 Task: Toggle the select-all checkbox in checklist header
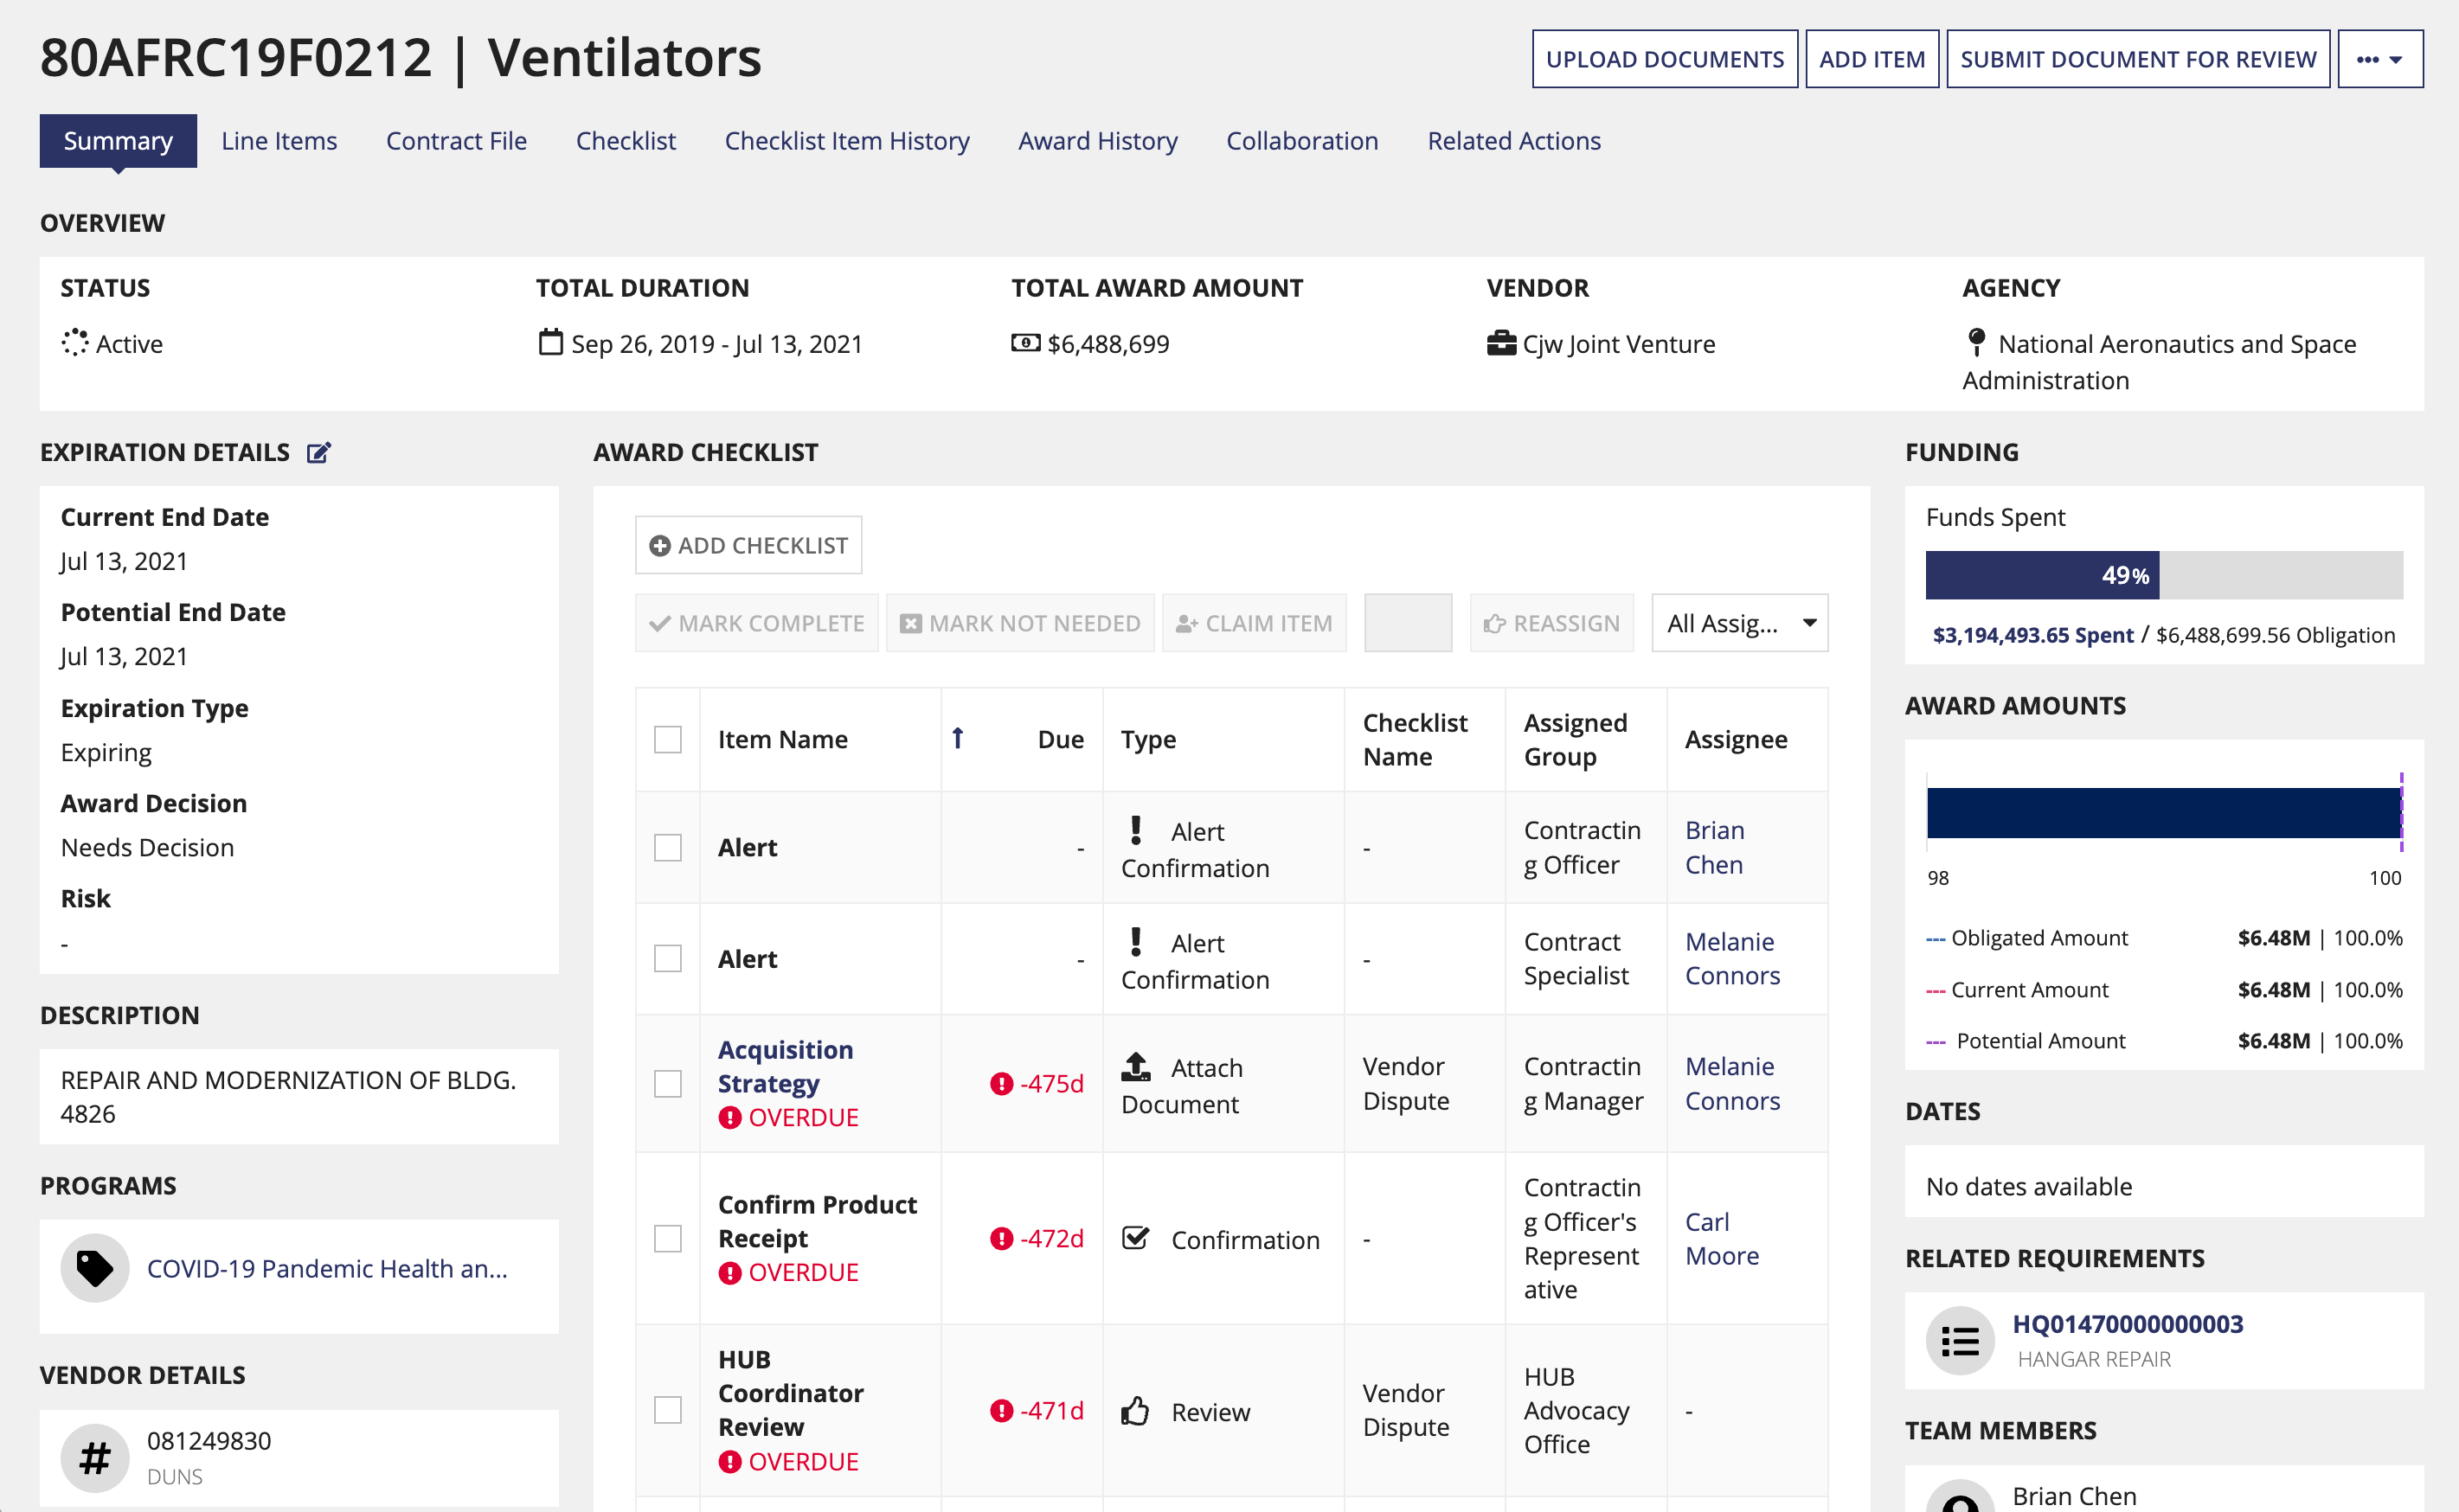668,740
